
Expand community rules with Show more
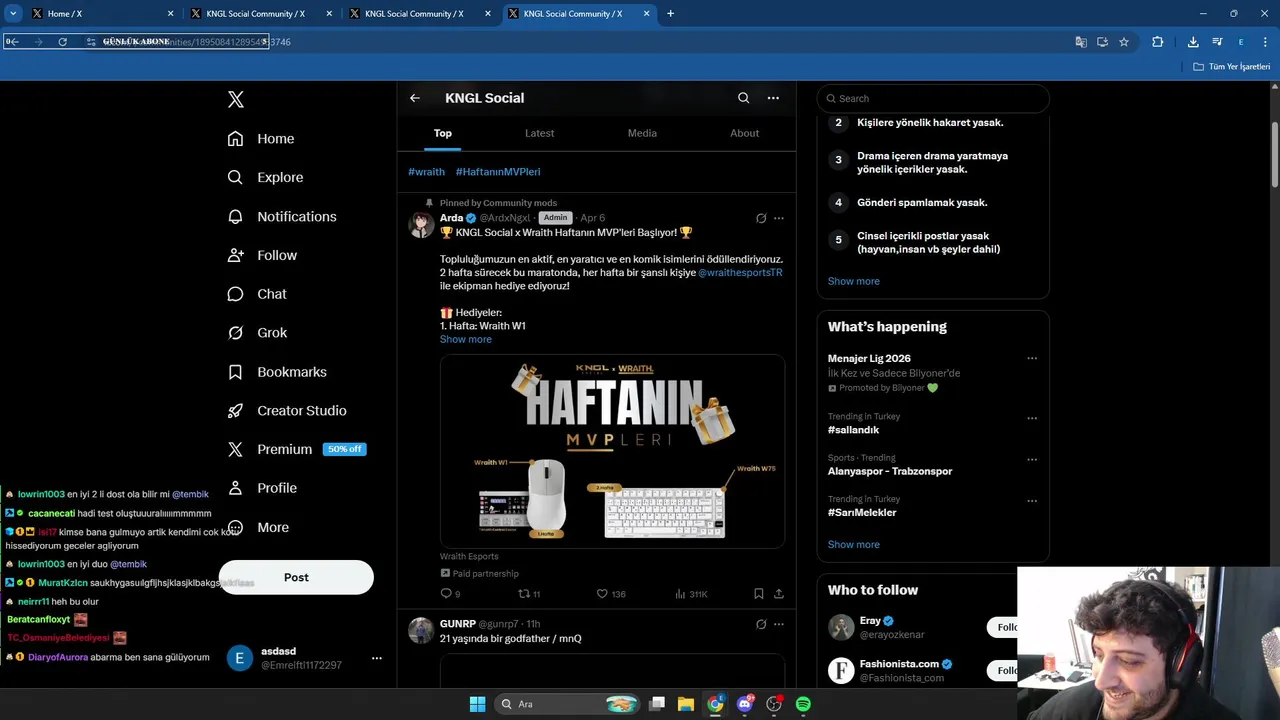[x=854, y=281]
